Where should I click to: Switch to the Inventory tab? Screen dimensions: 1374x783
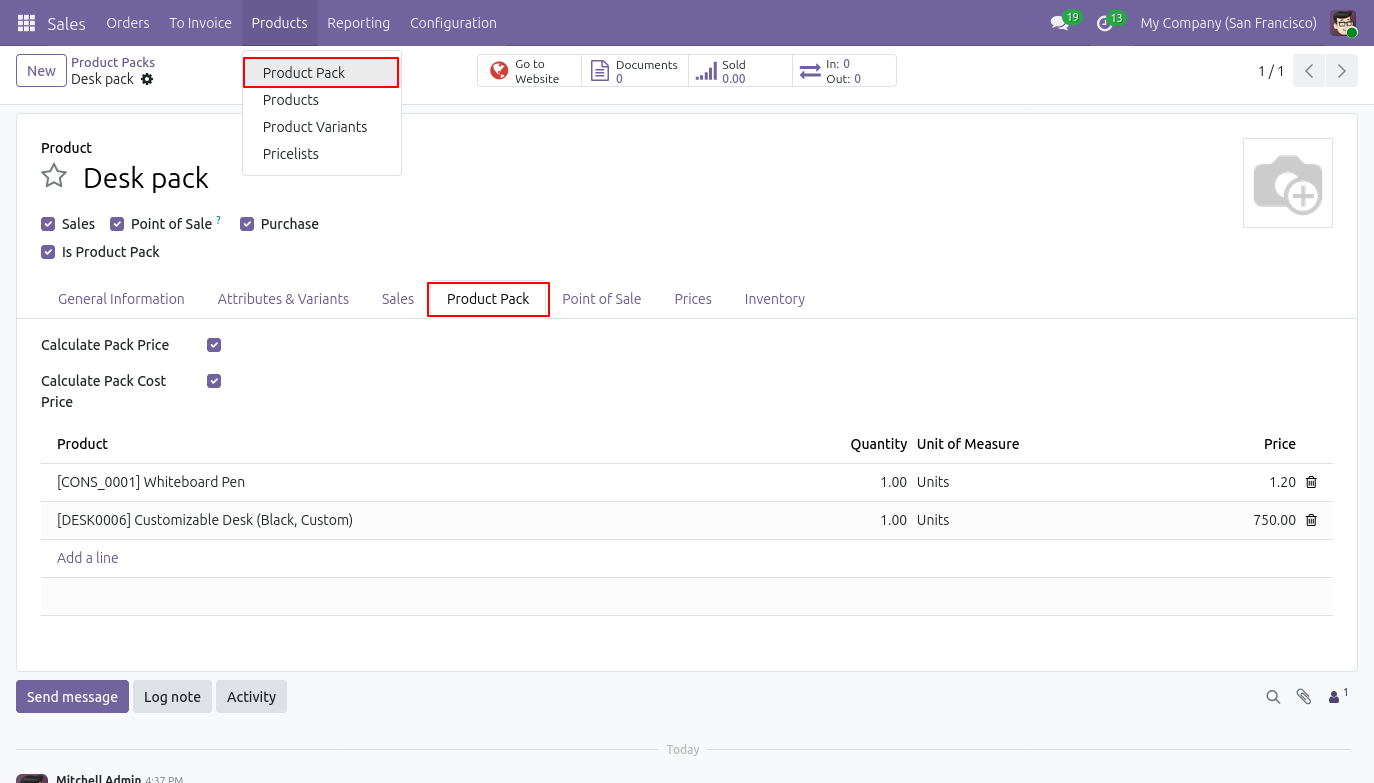coord(774,299)
